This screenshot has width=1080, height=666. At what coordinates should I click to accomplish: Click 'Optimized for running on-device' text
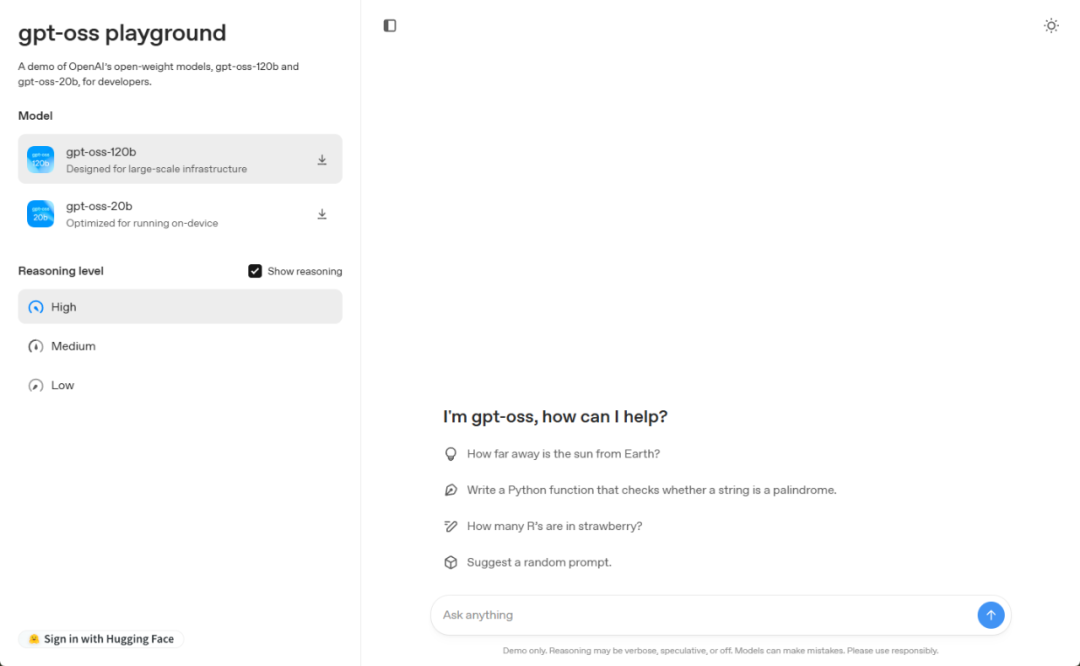[142, 224]
